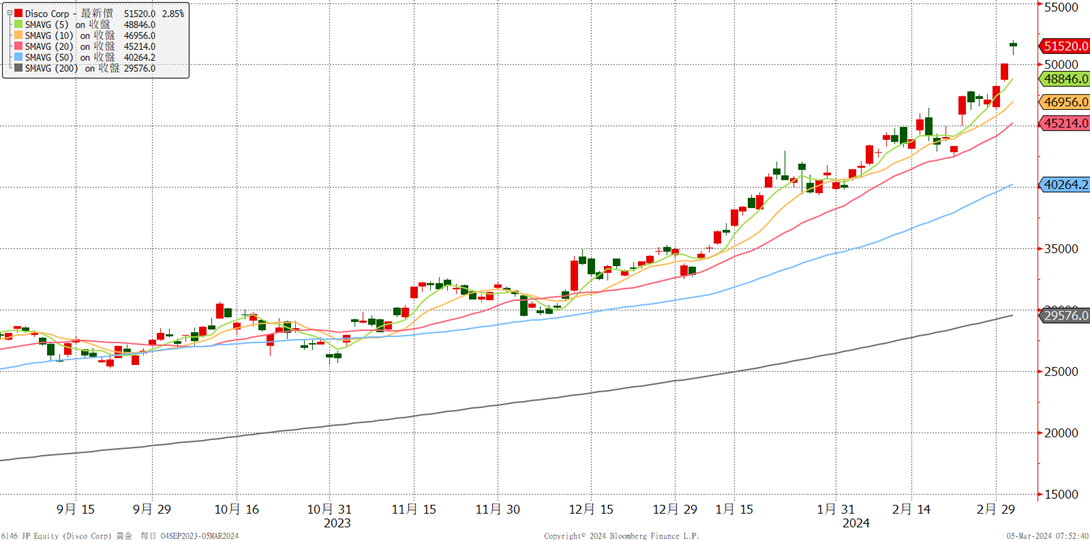Click the gray 29576.0 axis tag
The image size is (1090, 541).
(1064, 315)
